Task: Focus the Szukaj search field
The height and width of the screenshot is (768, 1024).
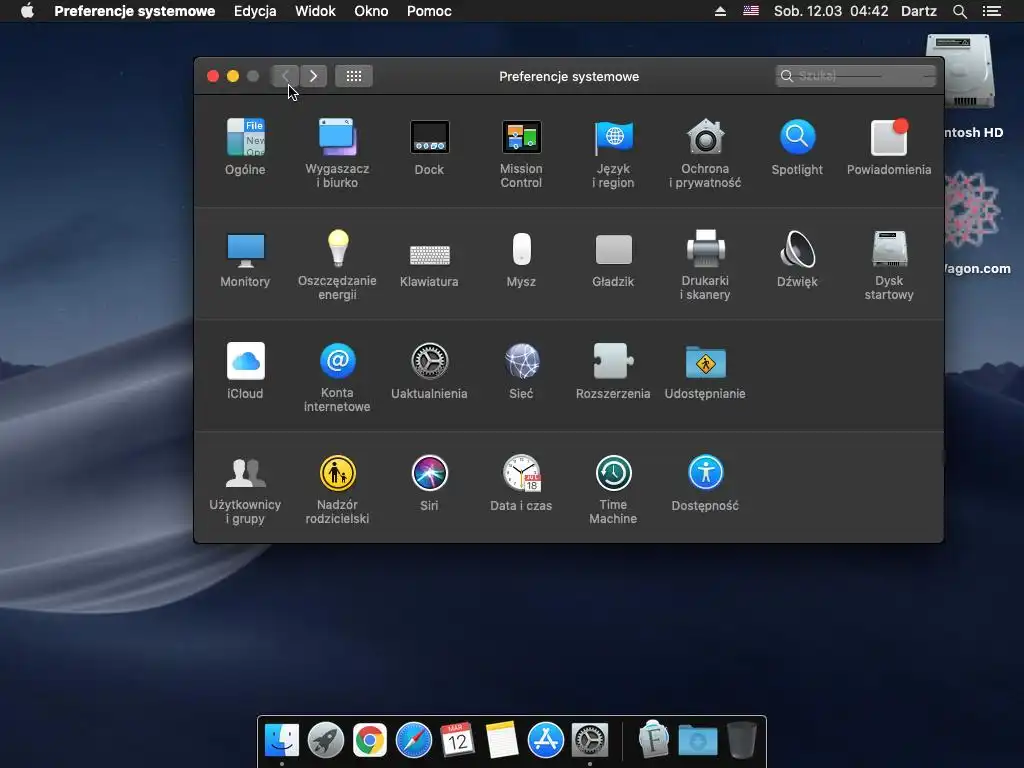Action: 856,76
